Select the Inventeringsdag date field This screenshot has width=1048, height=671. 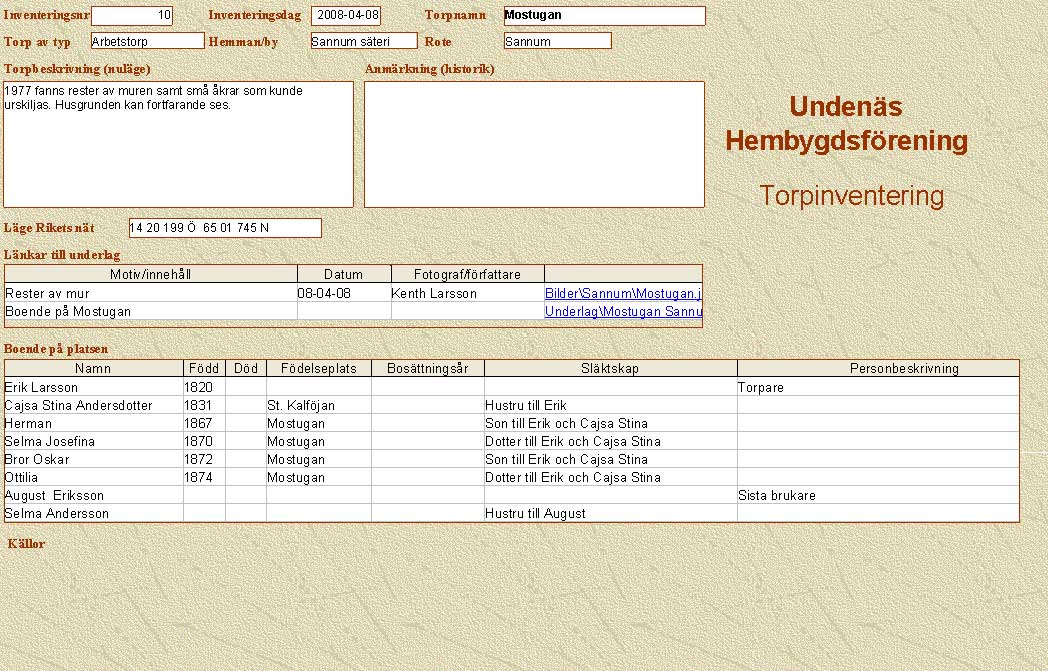tap(346, 16)
